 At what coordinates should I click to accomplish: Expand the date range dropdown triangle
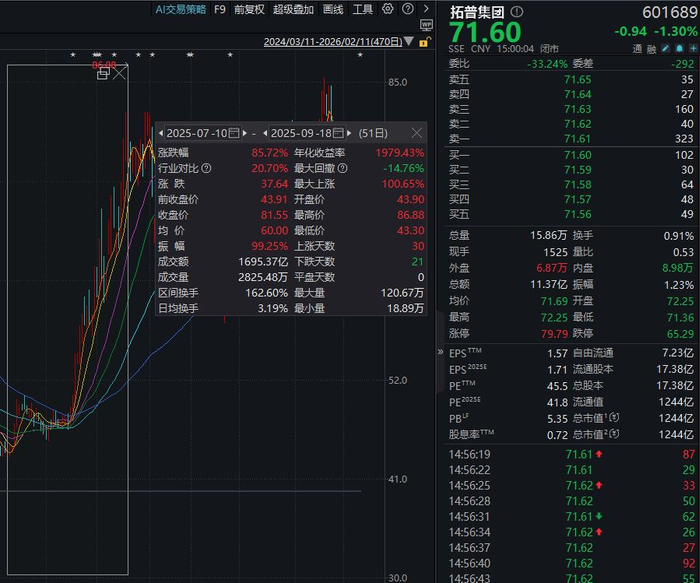(408, 42)
